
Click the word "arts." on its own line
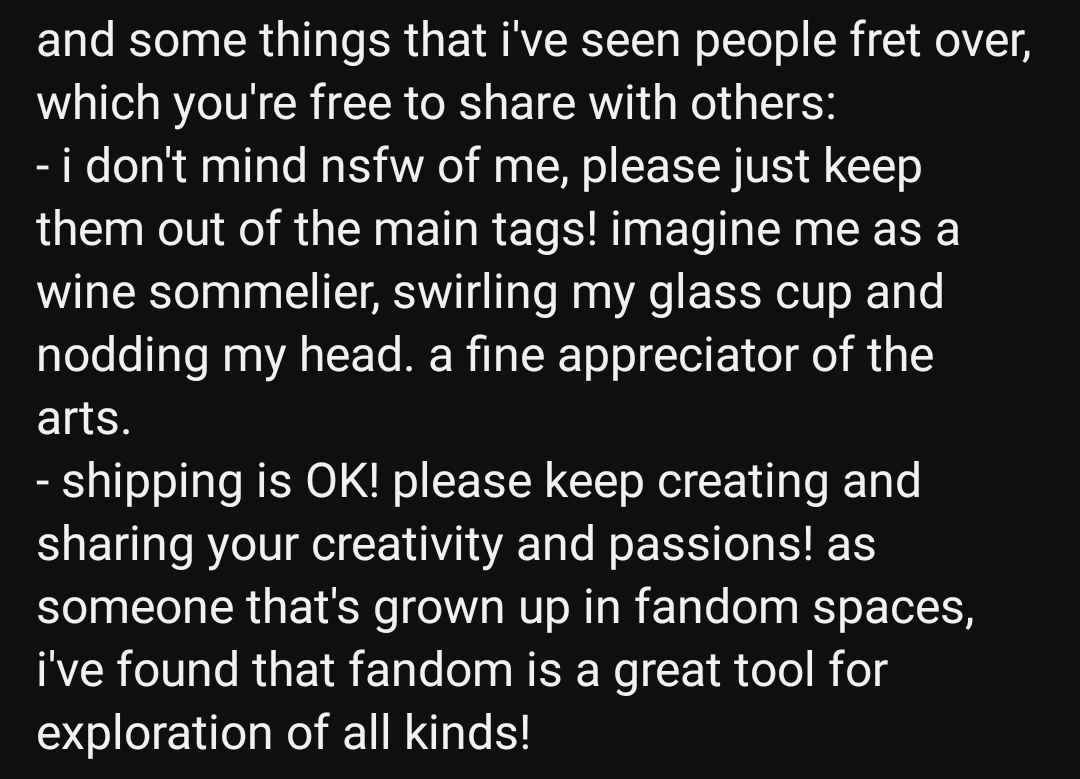[x=84, y=419]
